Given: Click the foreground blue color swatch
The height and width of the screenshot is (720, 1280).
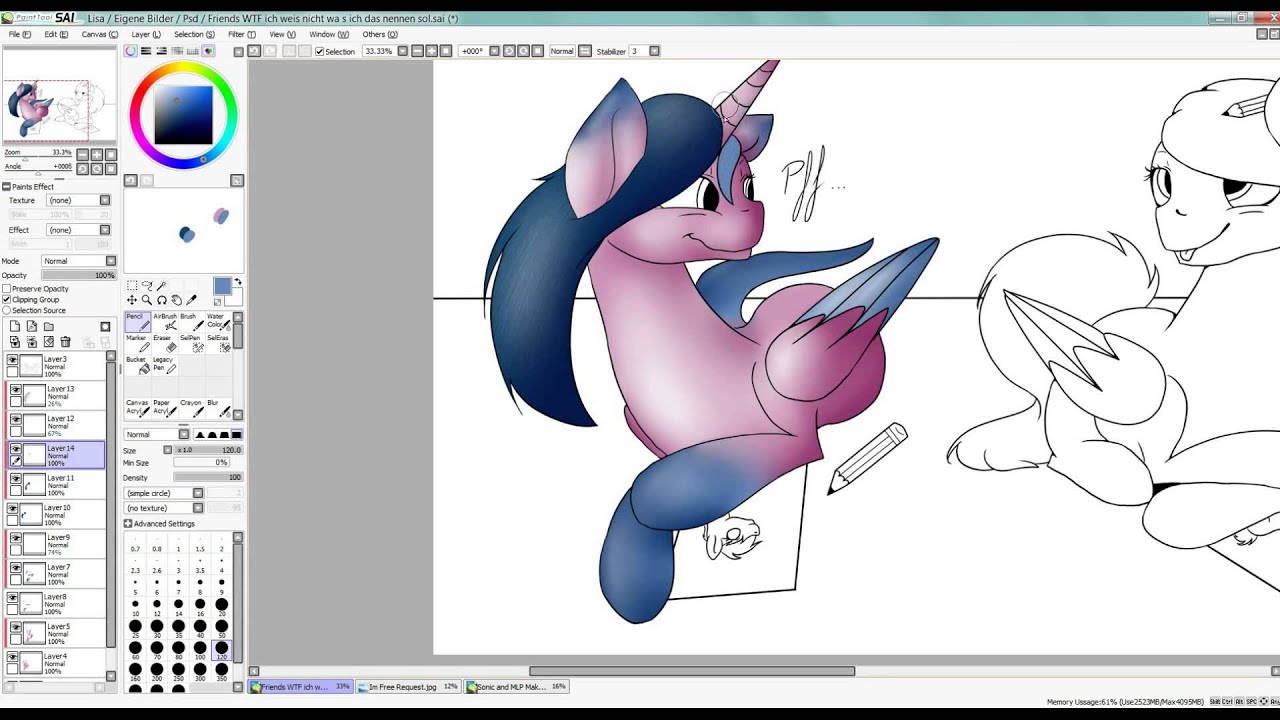Looking at the screenshot, I should (x=222, y=287).
